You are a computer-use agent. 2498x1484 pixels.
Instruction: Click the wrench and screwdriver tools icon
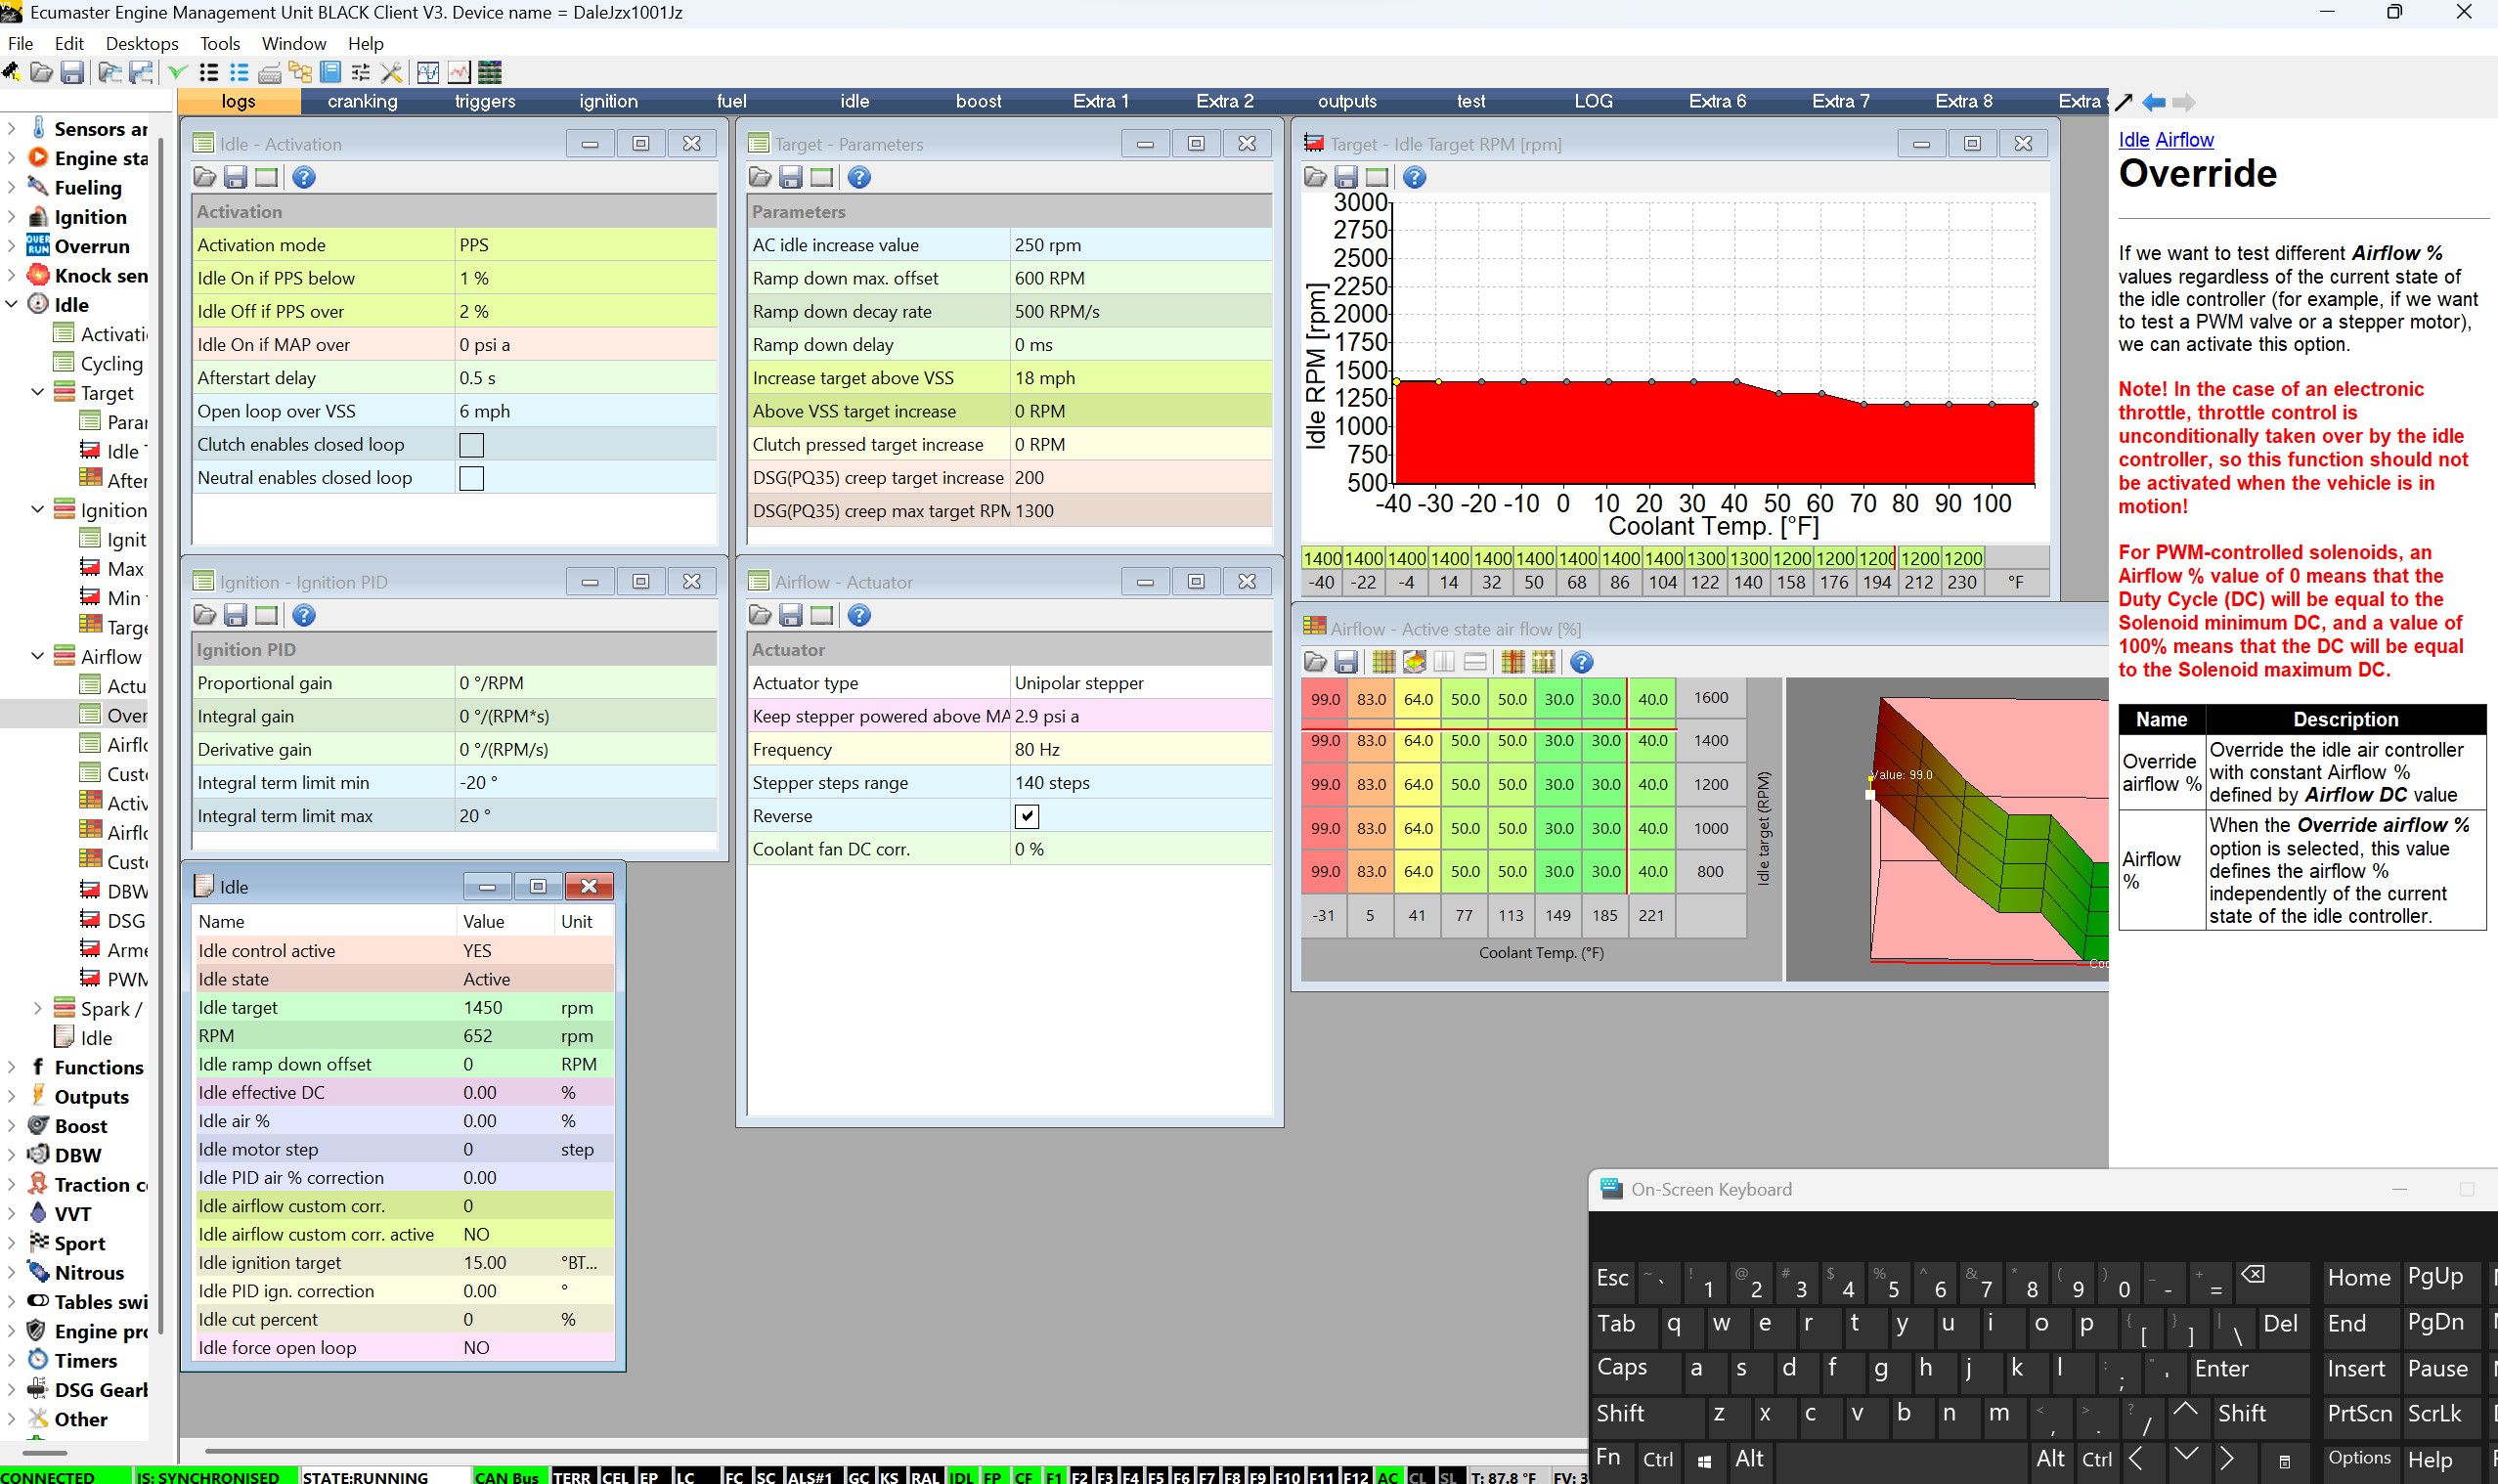(x=391, y=72)
